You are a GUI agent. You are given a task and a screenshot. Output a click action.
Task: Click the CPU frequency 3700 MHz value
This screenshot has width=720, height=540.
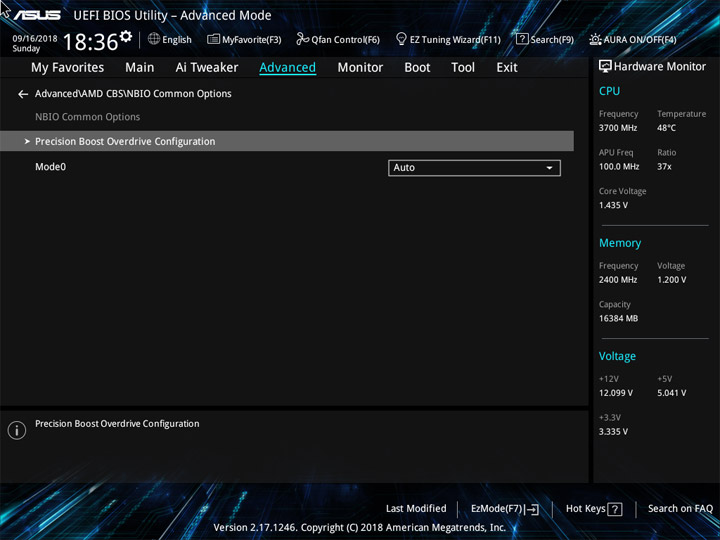[618, 128]
